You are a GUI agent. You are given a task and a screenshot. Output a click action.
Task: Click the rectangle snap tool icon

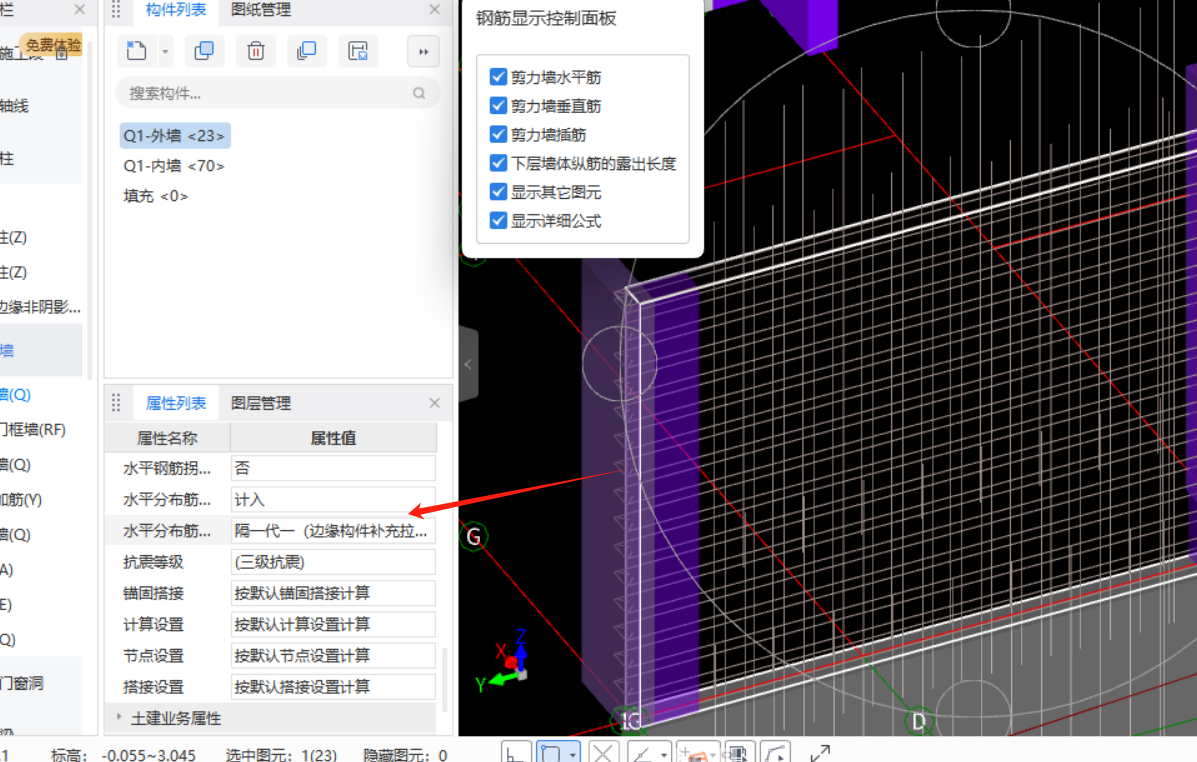pos(550,753)
